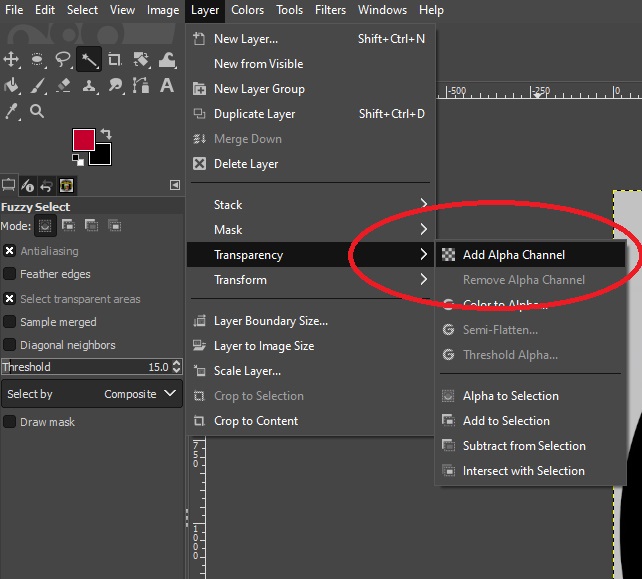The height and width of the screenshot is (579, 642).
Task: Swap foreground and background colors
Action: click(x=106, y=133)
